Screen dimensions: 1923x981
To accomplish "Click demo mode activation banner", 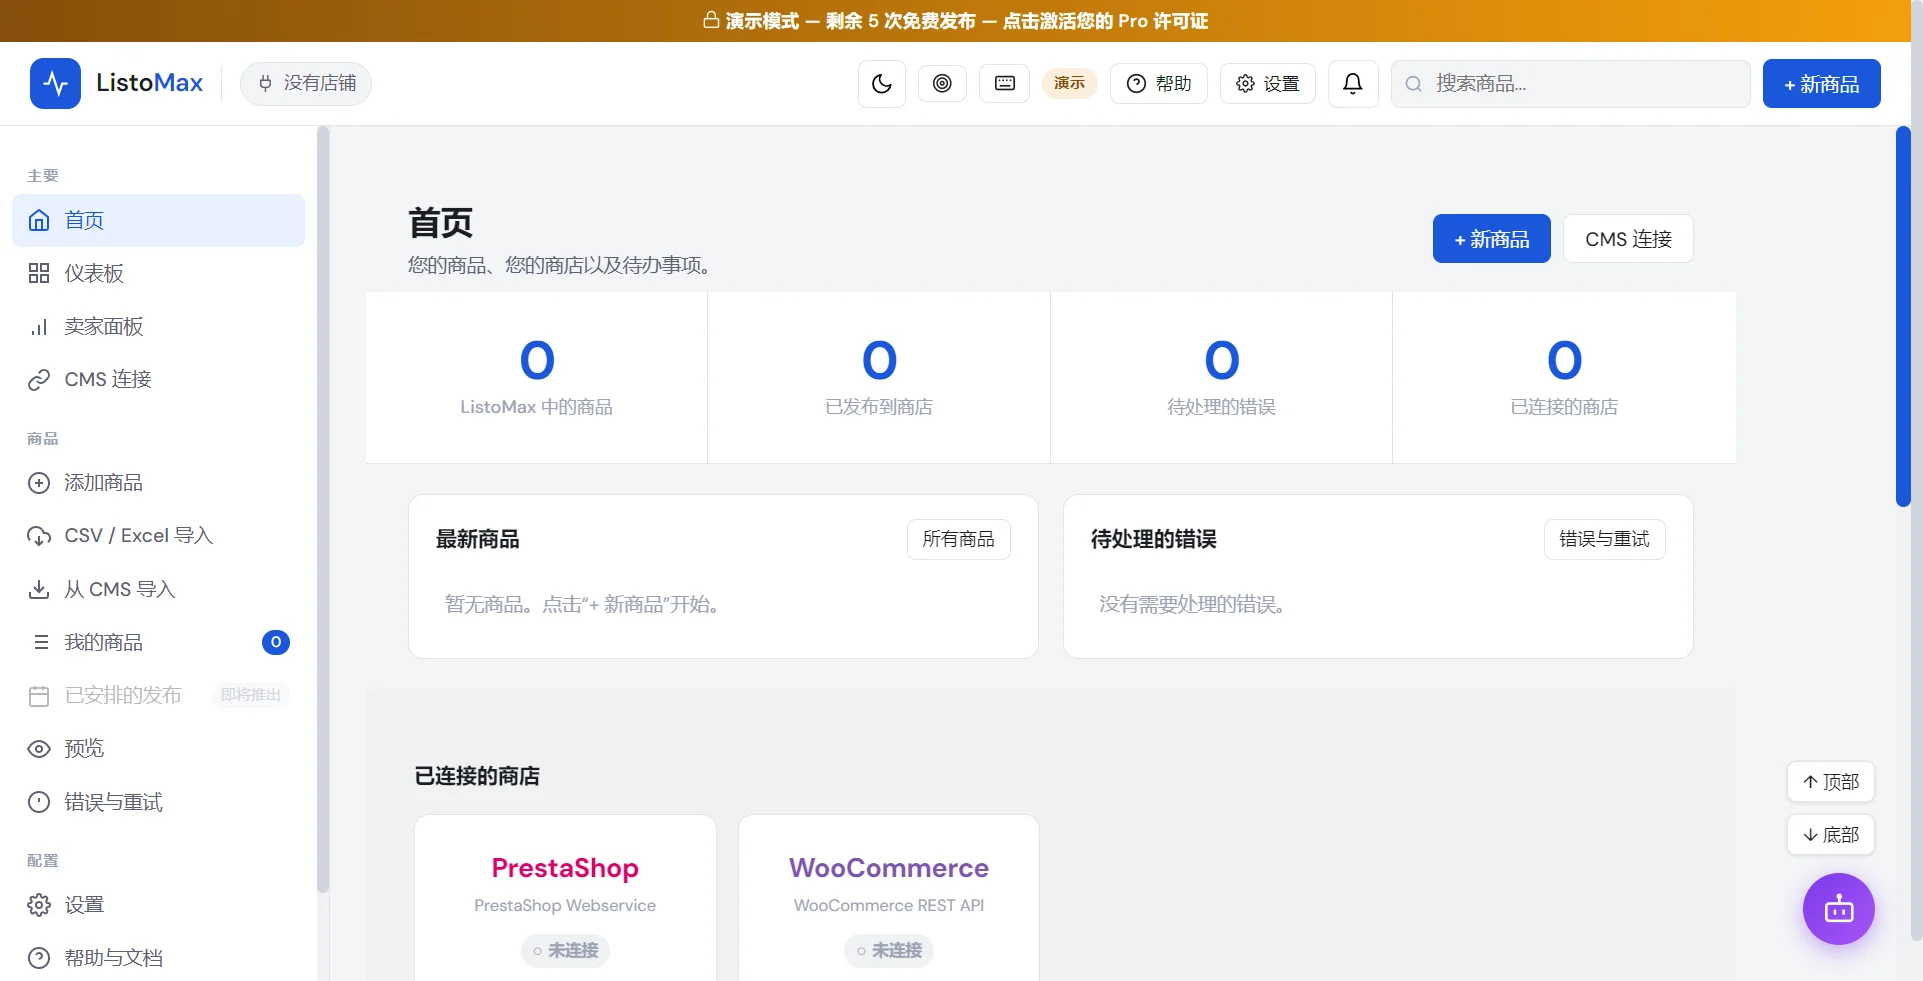I will tap(956, 21).
